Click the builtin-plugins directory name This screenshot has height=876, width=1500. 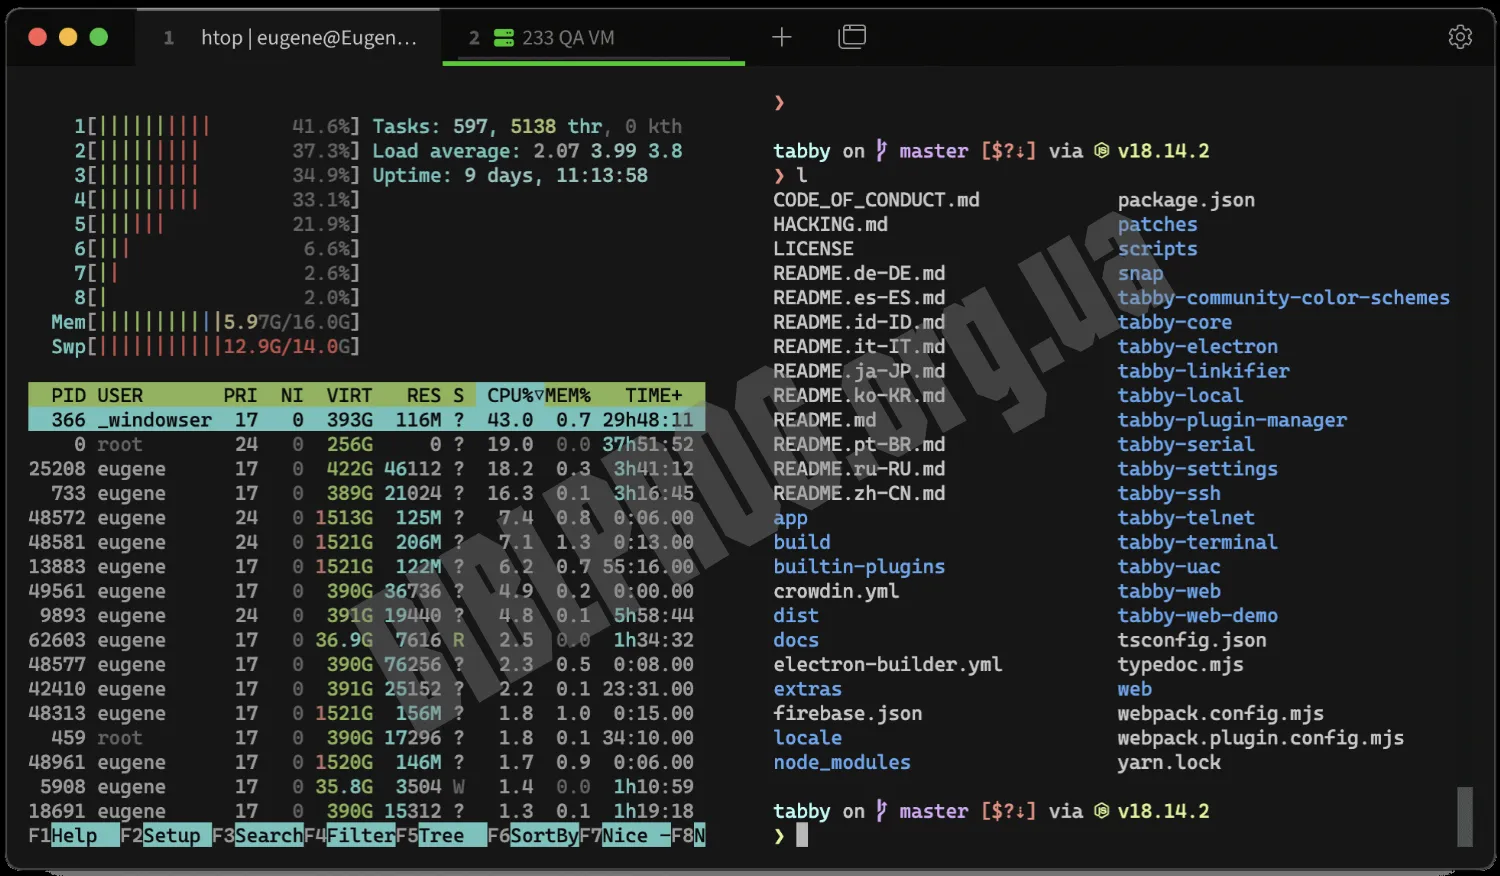pos(859,567)
